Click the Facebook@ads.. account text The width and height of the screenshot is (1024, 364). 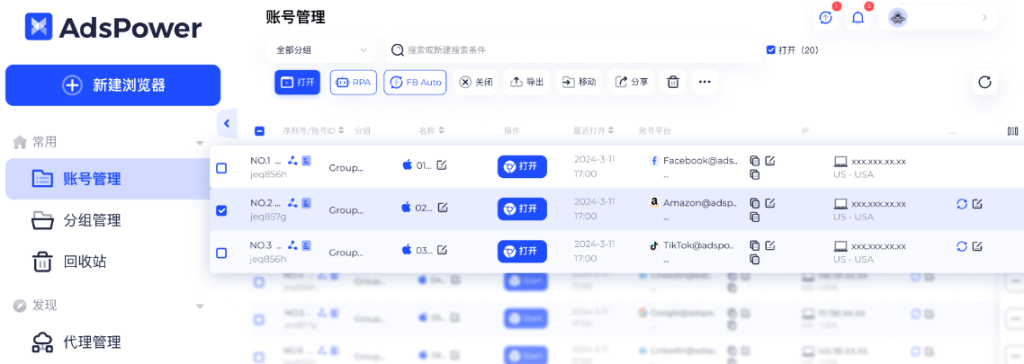[x=701, y=160]
